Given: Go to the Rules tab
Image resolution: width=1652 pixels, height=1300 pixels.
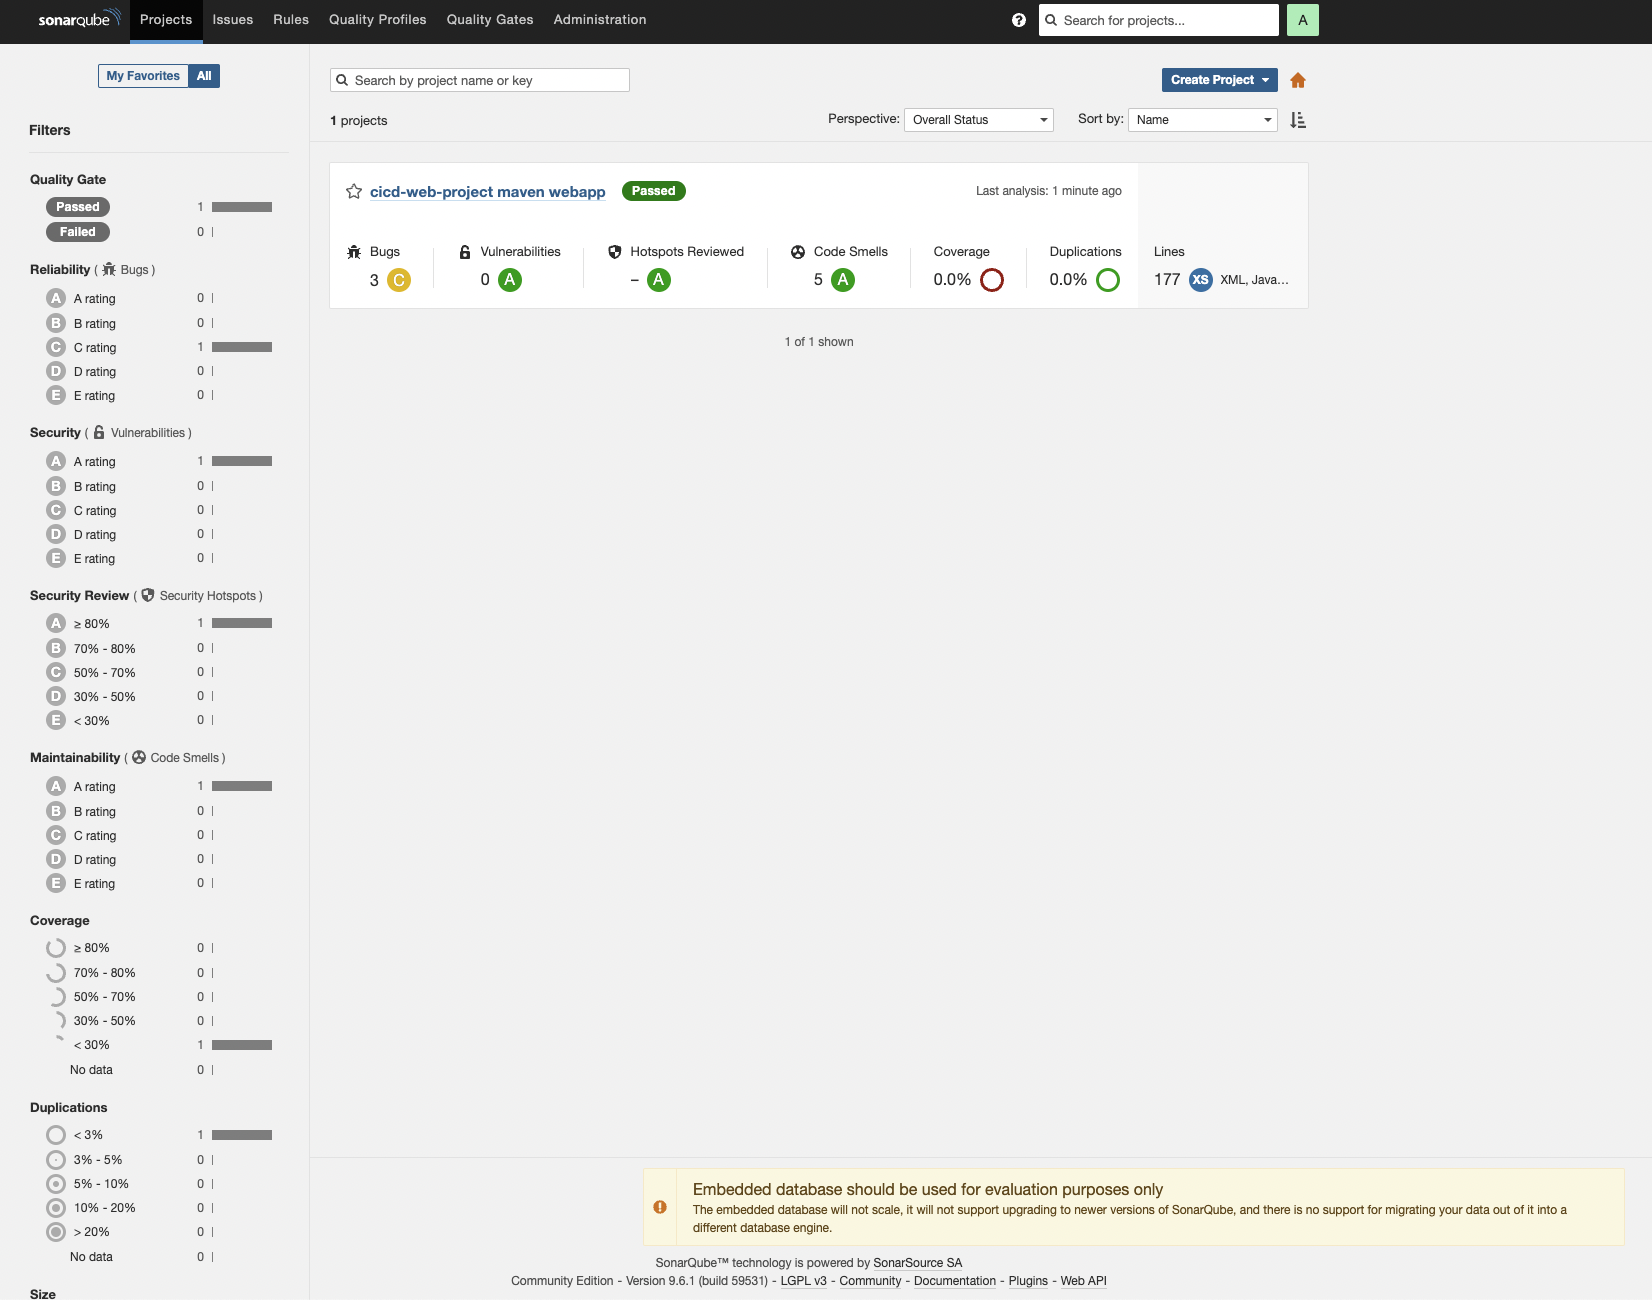Looking at the screenshot, I should coord(291,20).
